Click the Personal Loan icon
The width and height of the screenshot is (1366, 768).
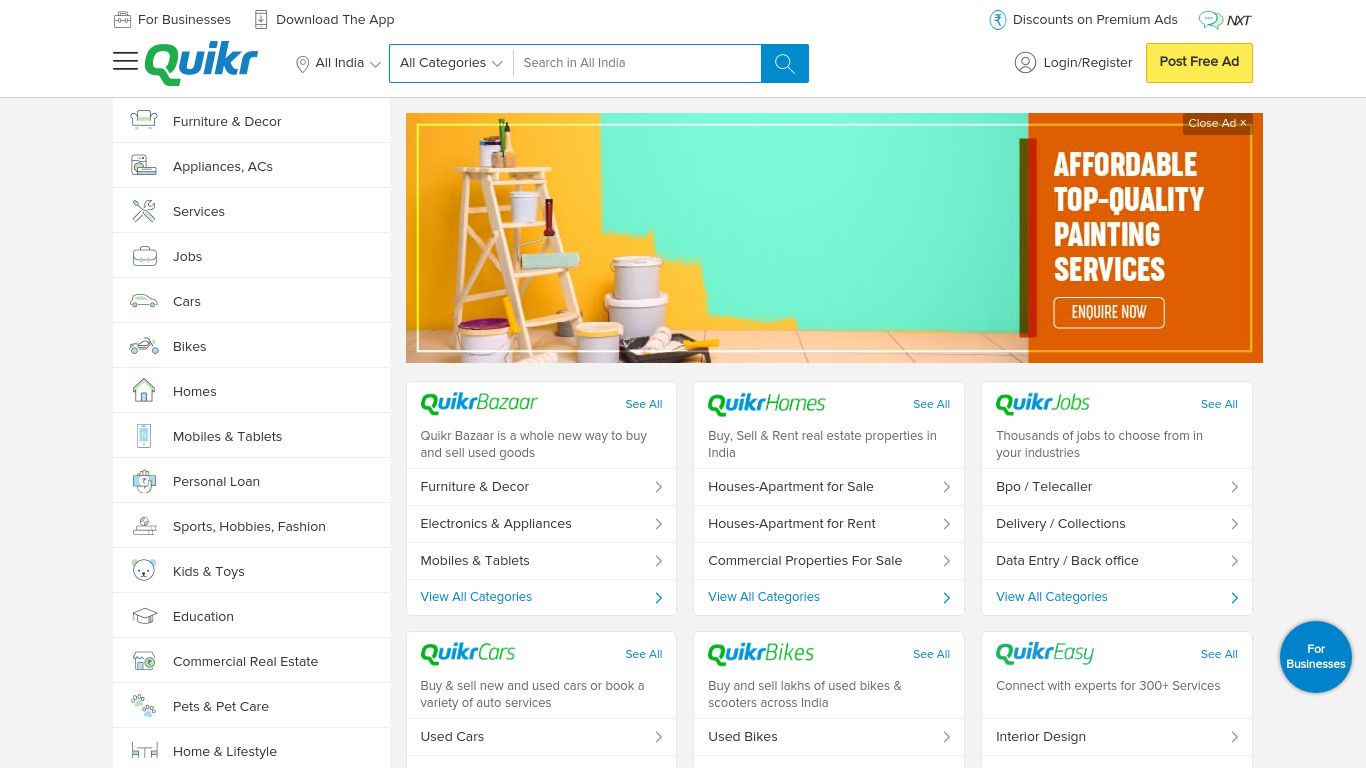coord(144,481)
